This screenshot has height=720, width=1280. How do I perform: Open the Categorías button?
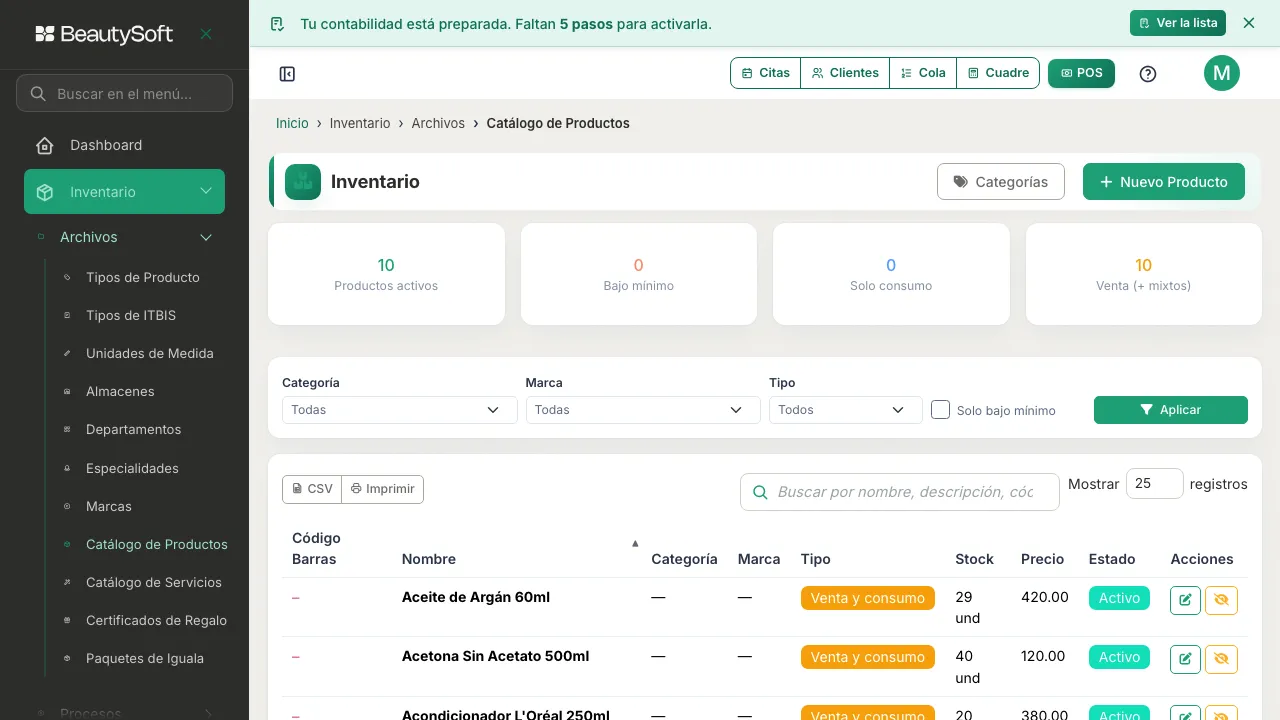1001,182
